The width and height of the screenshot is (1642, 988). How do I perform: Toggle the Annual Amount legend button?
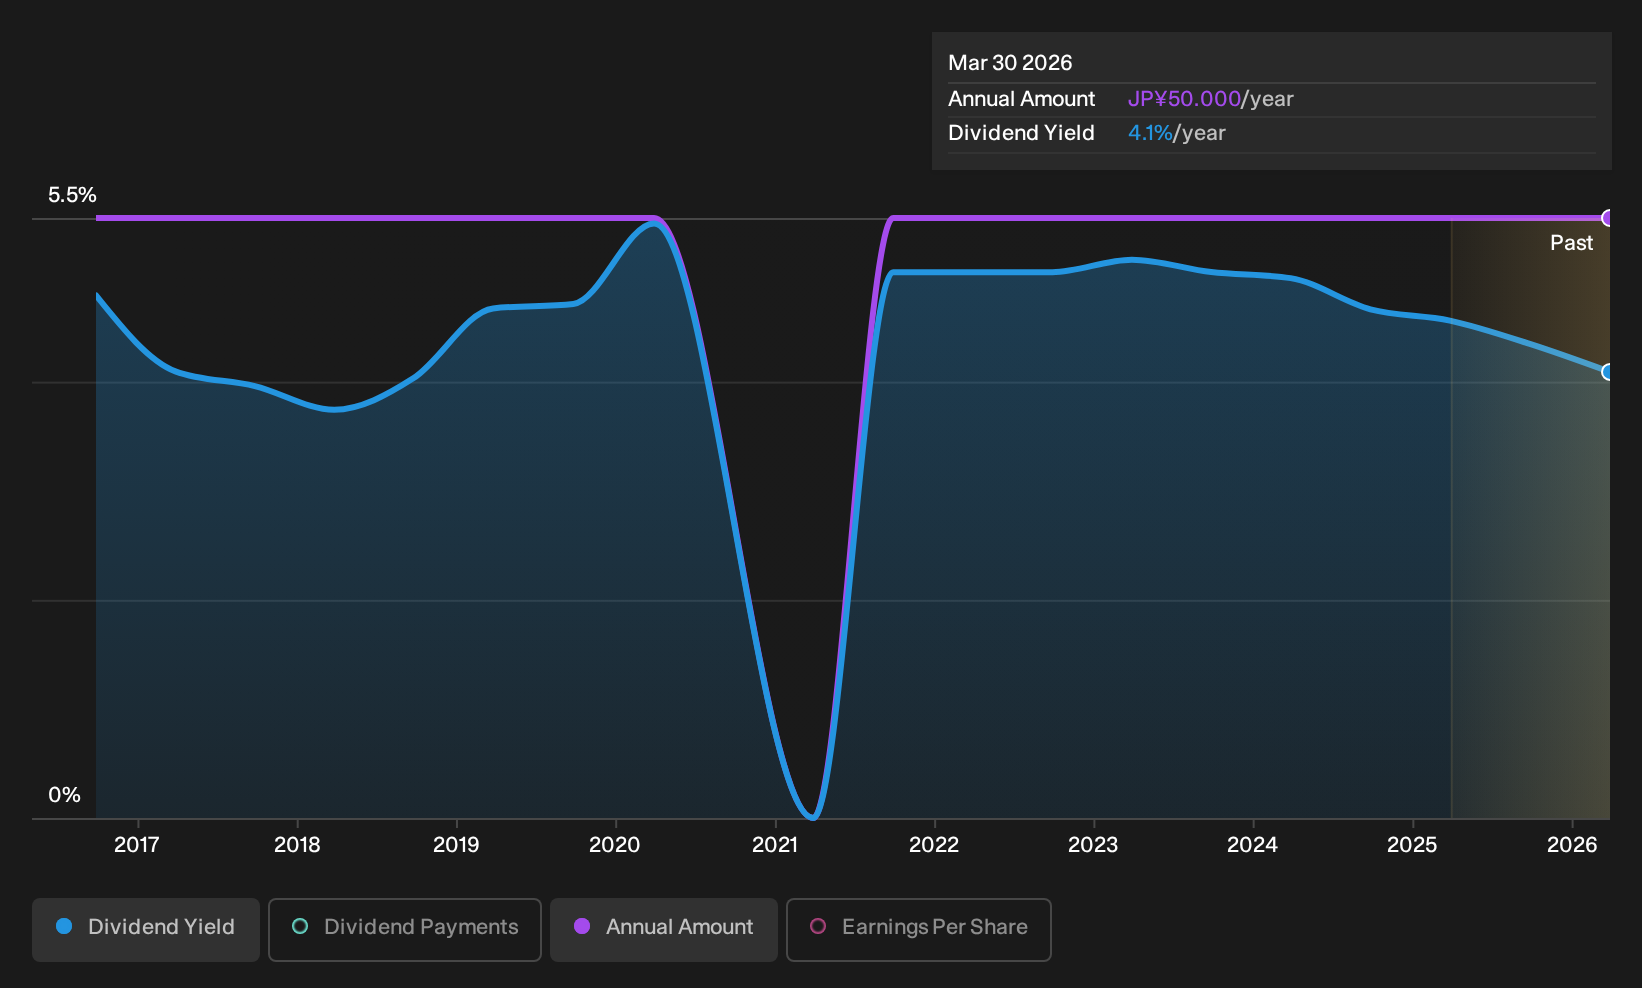(664, 929)
